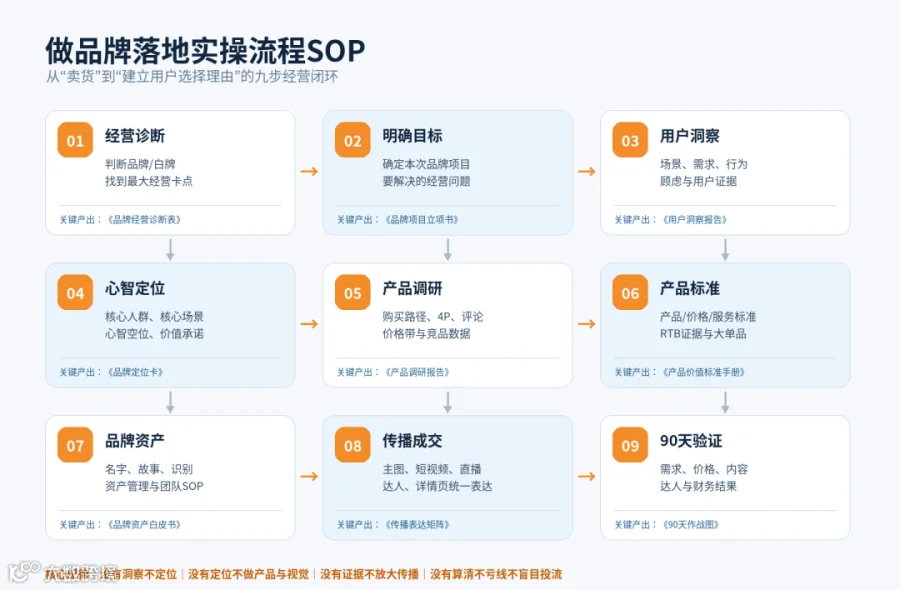The width and height of the screenshot is (900, 590).
Task: Click the subtitle about 九步经营闭环
Action: tap(192, 76)
